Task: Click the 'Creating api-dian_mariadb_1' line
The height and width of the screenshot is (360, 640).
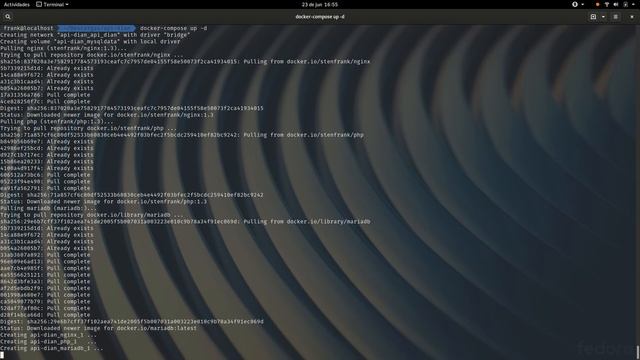Action: pos(51,349)
